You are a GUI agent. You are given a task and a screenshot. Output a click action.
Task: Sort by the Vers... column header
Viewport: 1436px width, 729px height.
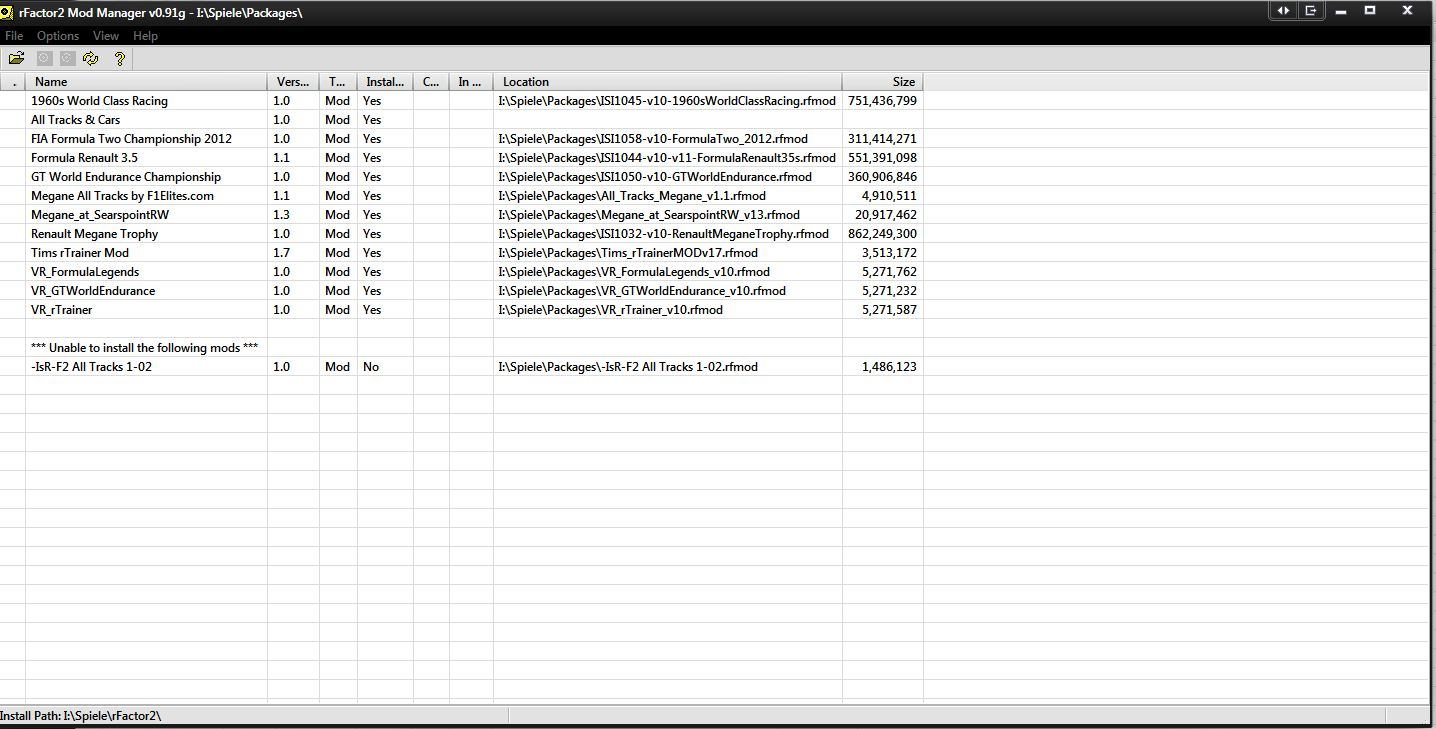[x=293, y=82]
